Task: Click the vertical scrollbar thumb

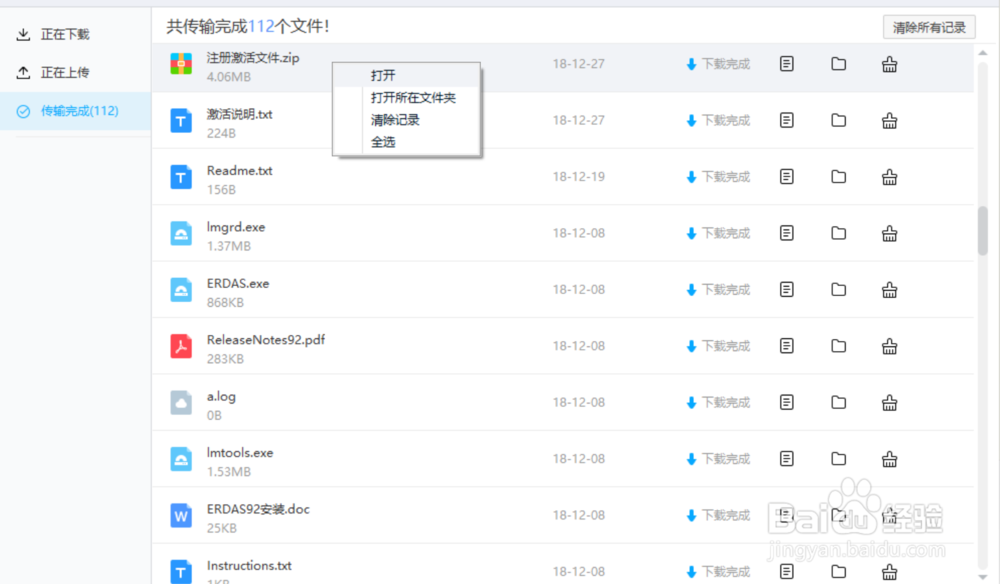Action: click(983, 231)
